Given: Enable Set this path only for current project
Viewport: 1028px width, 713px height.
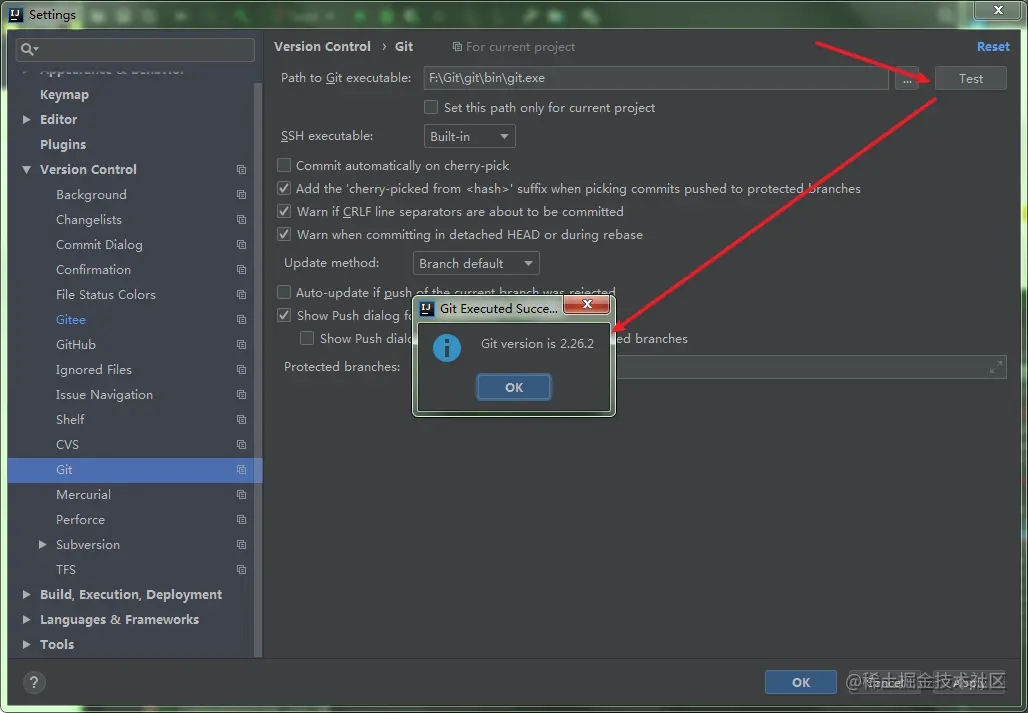Looking at the screenshot, I should [x=431, y=107].
